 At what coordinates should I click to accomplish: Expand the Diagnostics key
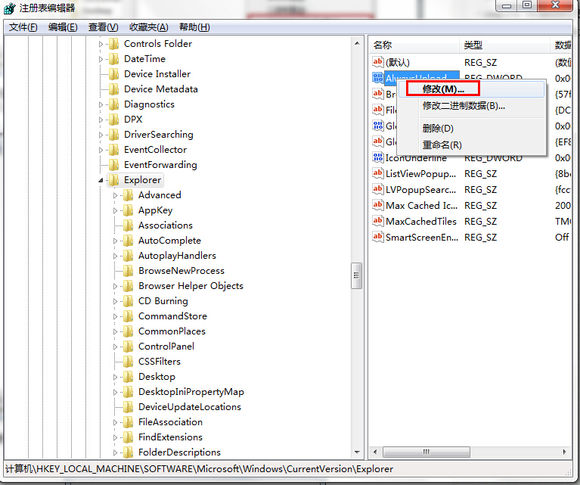[x=101, y=105]
